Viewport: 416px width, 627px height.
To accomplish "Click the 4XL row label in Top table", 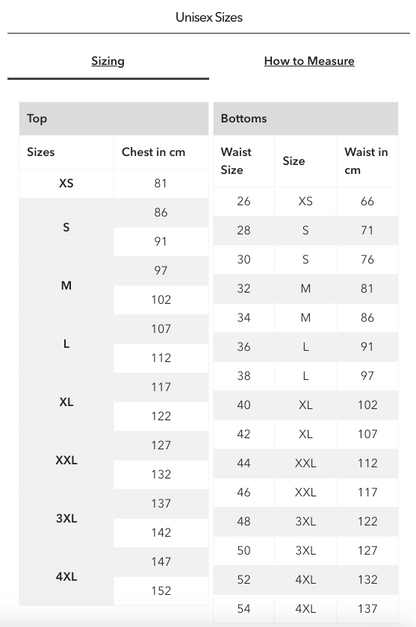I will (66, 577).
